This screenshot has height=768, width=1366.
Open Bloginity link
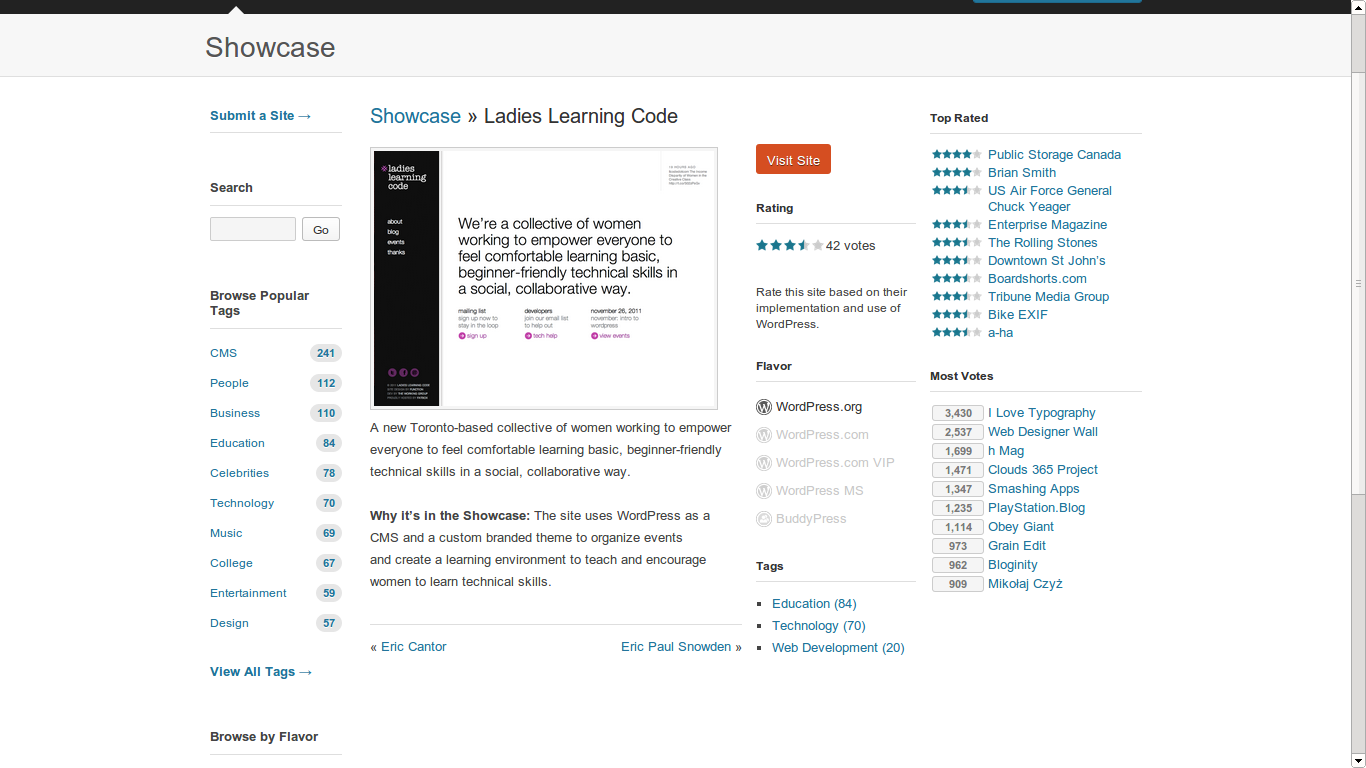1013,565
